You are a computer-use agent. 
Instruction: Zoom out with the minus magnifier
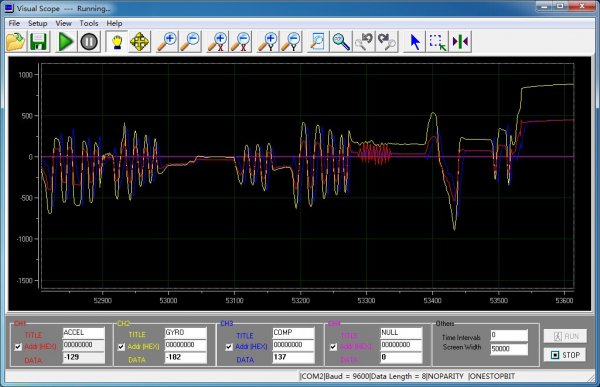(x=191, y=42)
